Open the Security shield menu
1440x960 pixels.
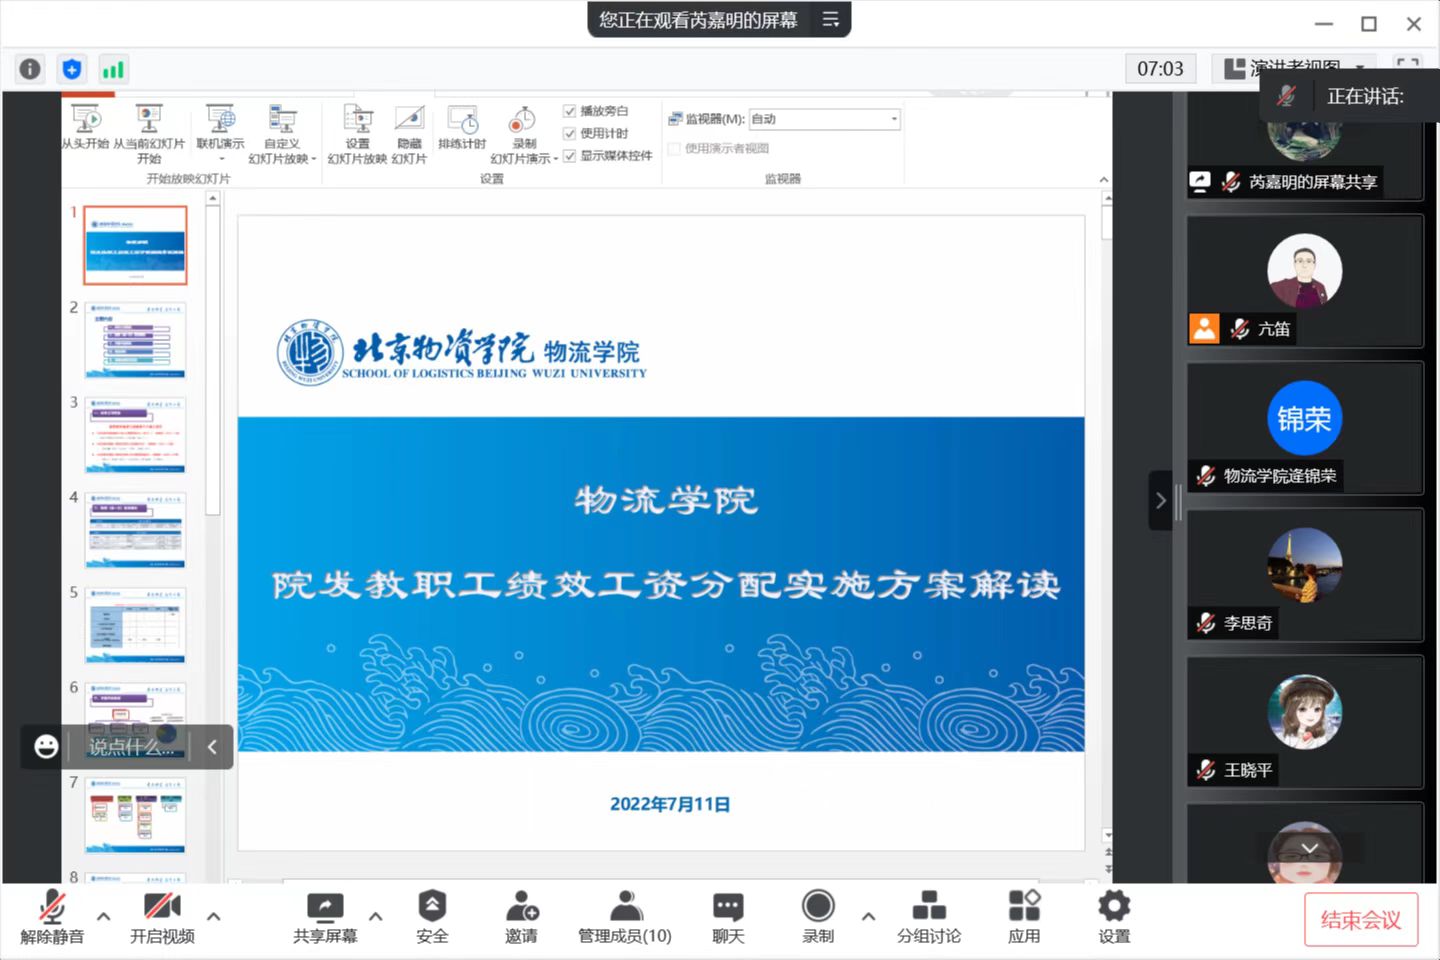point(432,917)
